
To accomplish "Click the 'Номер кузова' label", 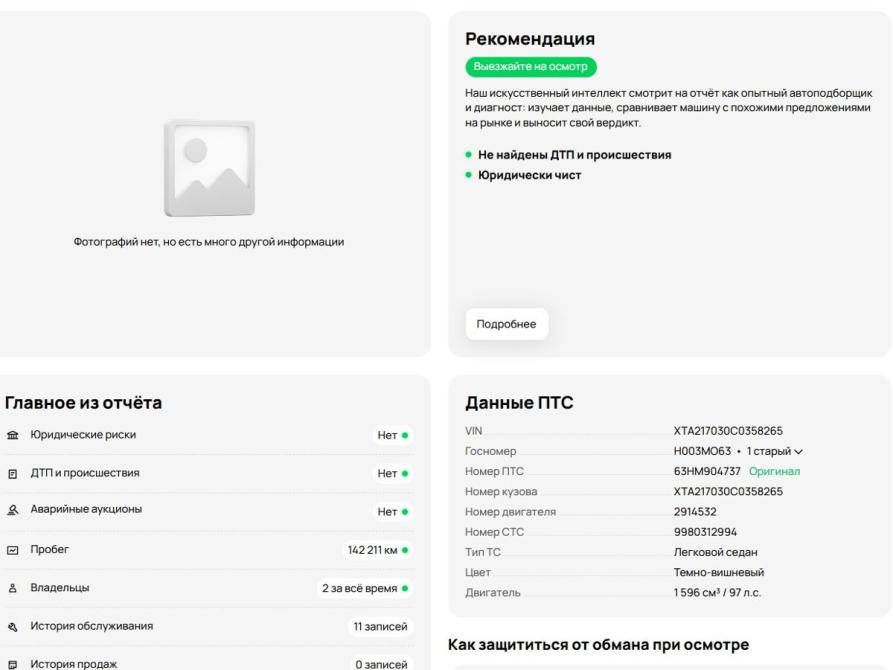I will point(501,492).
